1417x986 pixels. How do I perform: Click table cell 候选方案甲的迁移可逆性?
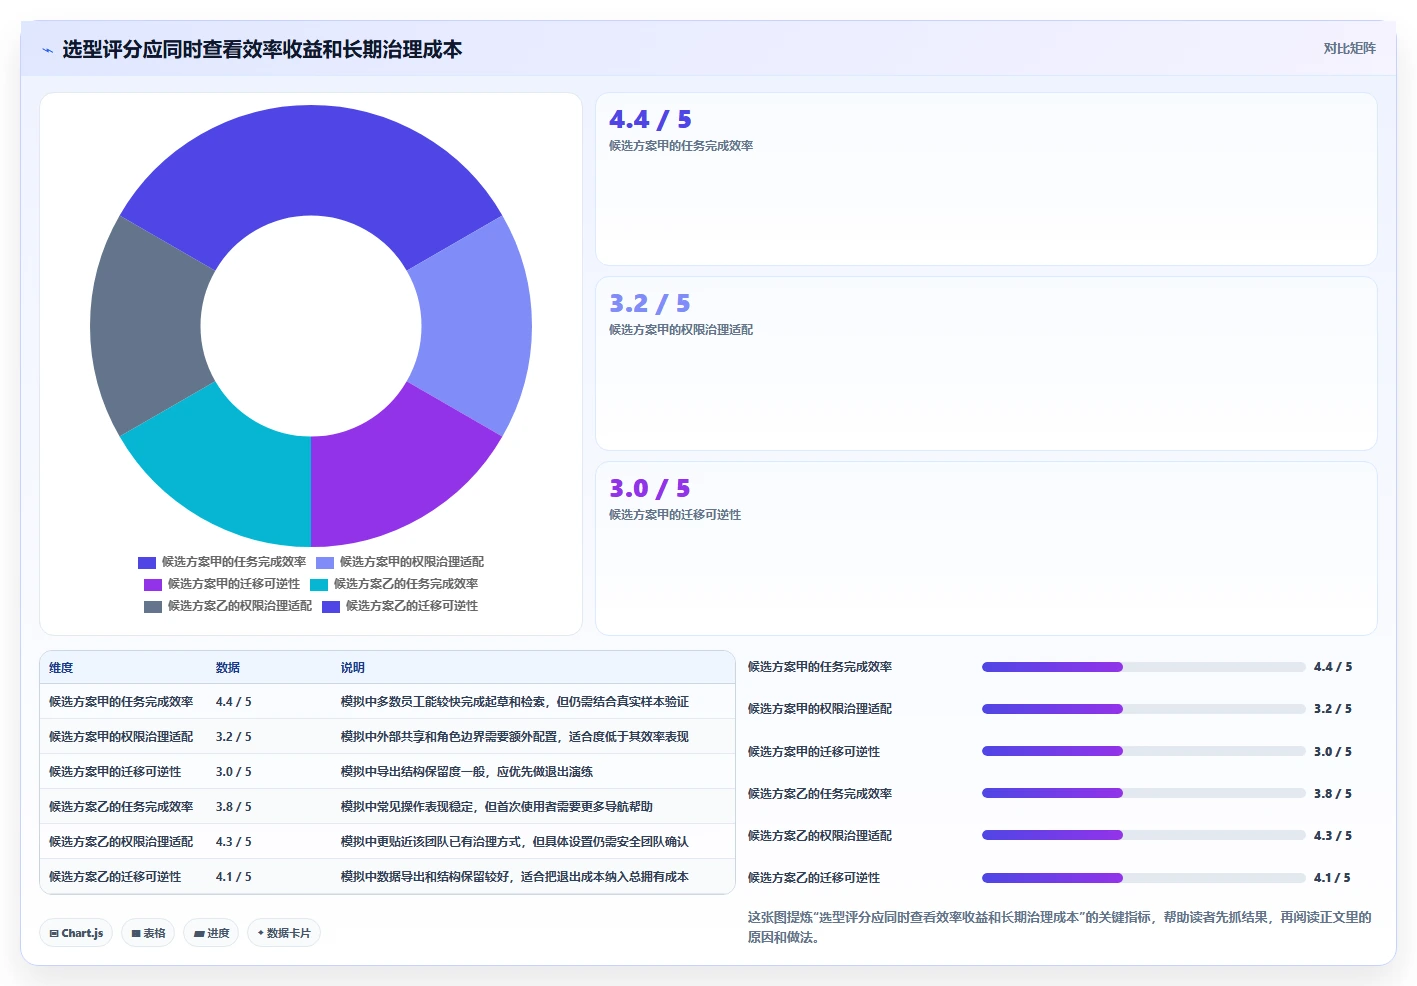click(115, 772)
